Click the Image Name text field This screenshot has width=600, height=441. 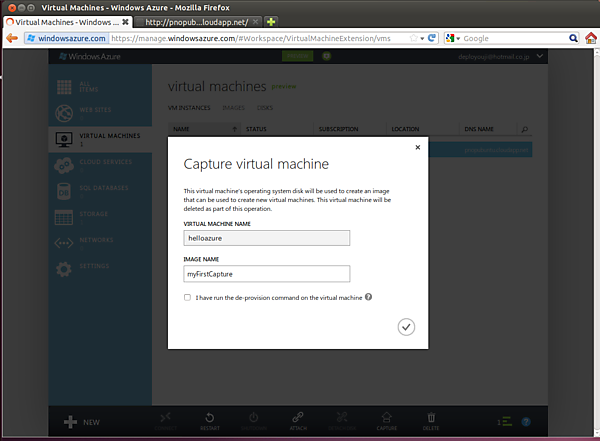[x=267, y=273]
